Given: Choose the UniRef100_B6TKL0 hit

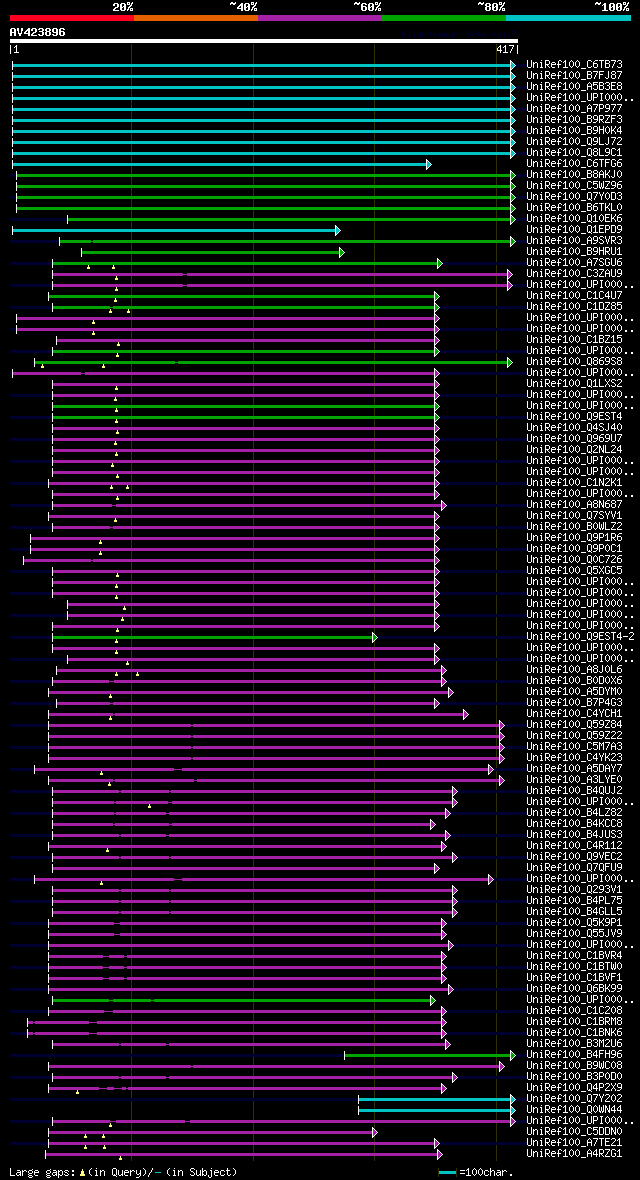Looking at the screenshot, I should (574, 208).
